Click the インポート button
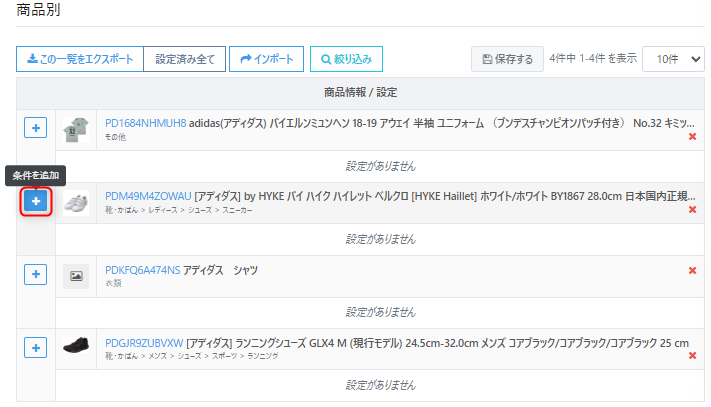Image resolution: width=711 pixels, height=407 pixels. pos(267,59)
